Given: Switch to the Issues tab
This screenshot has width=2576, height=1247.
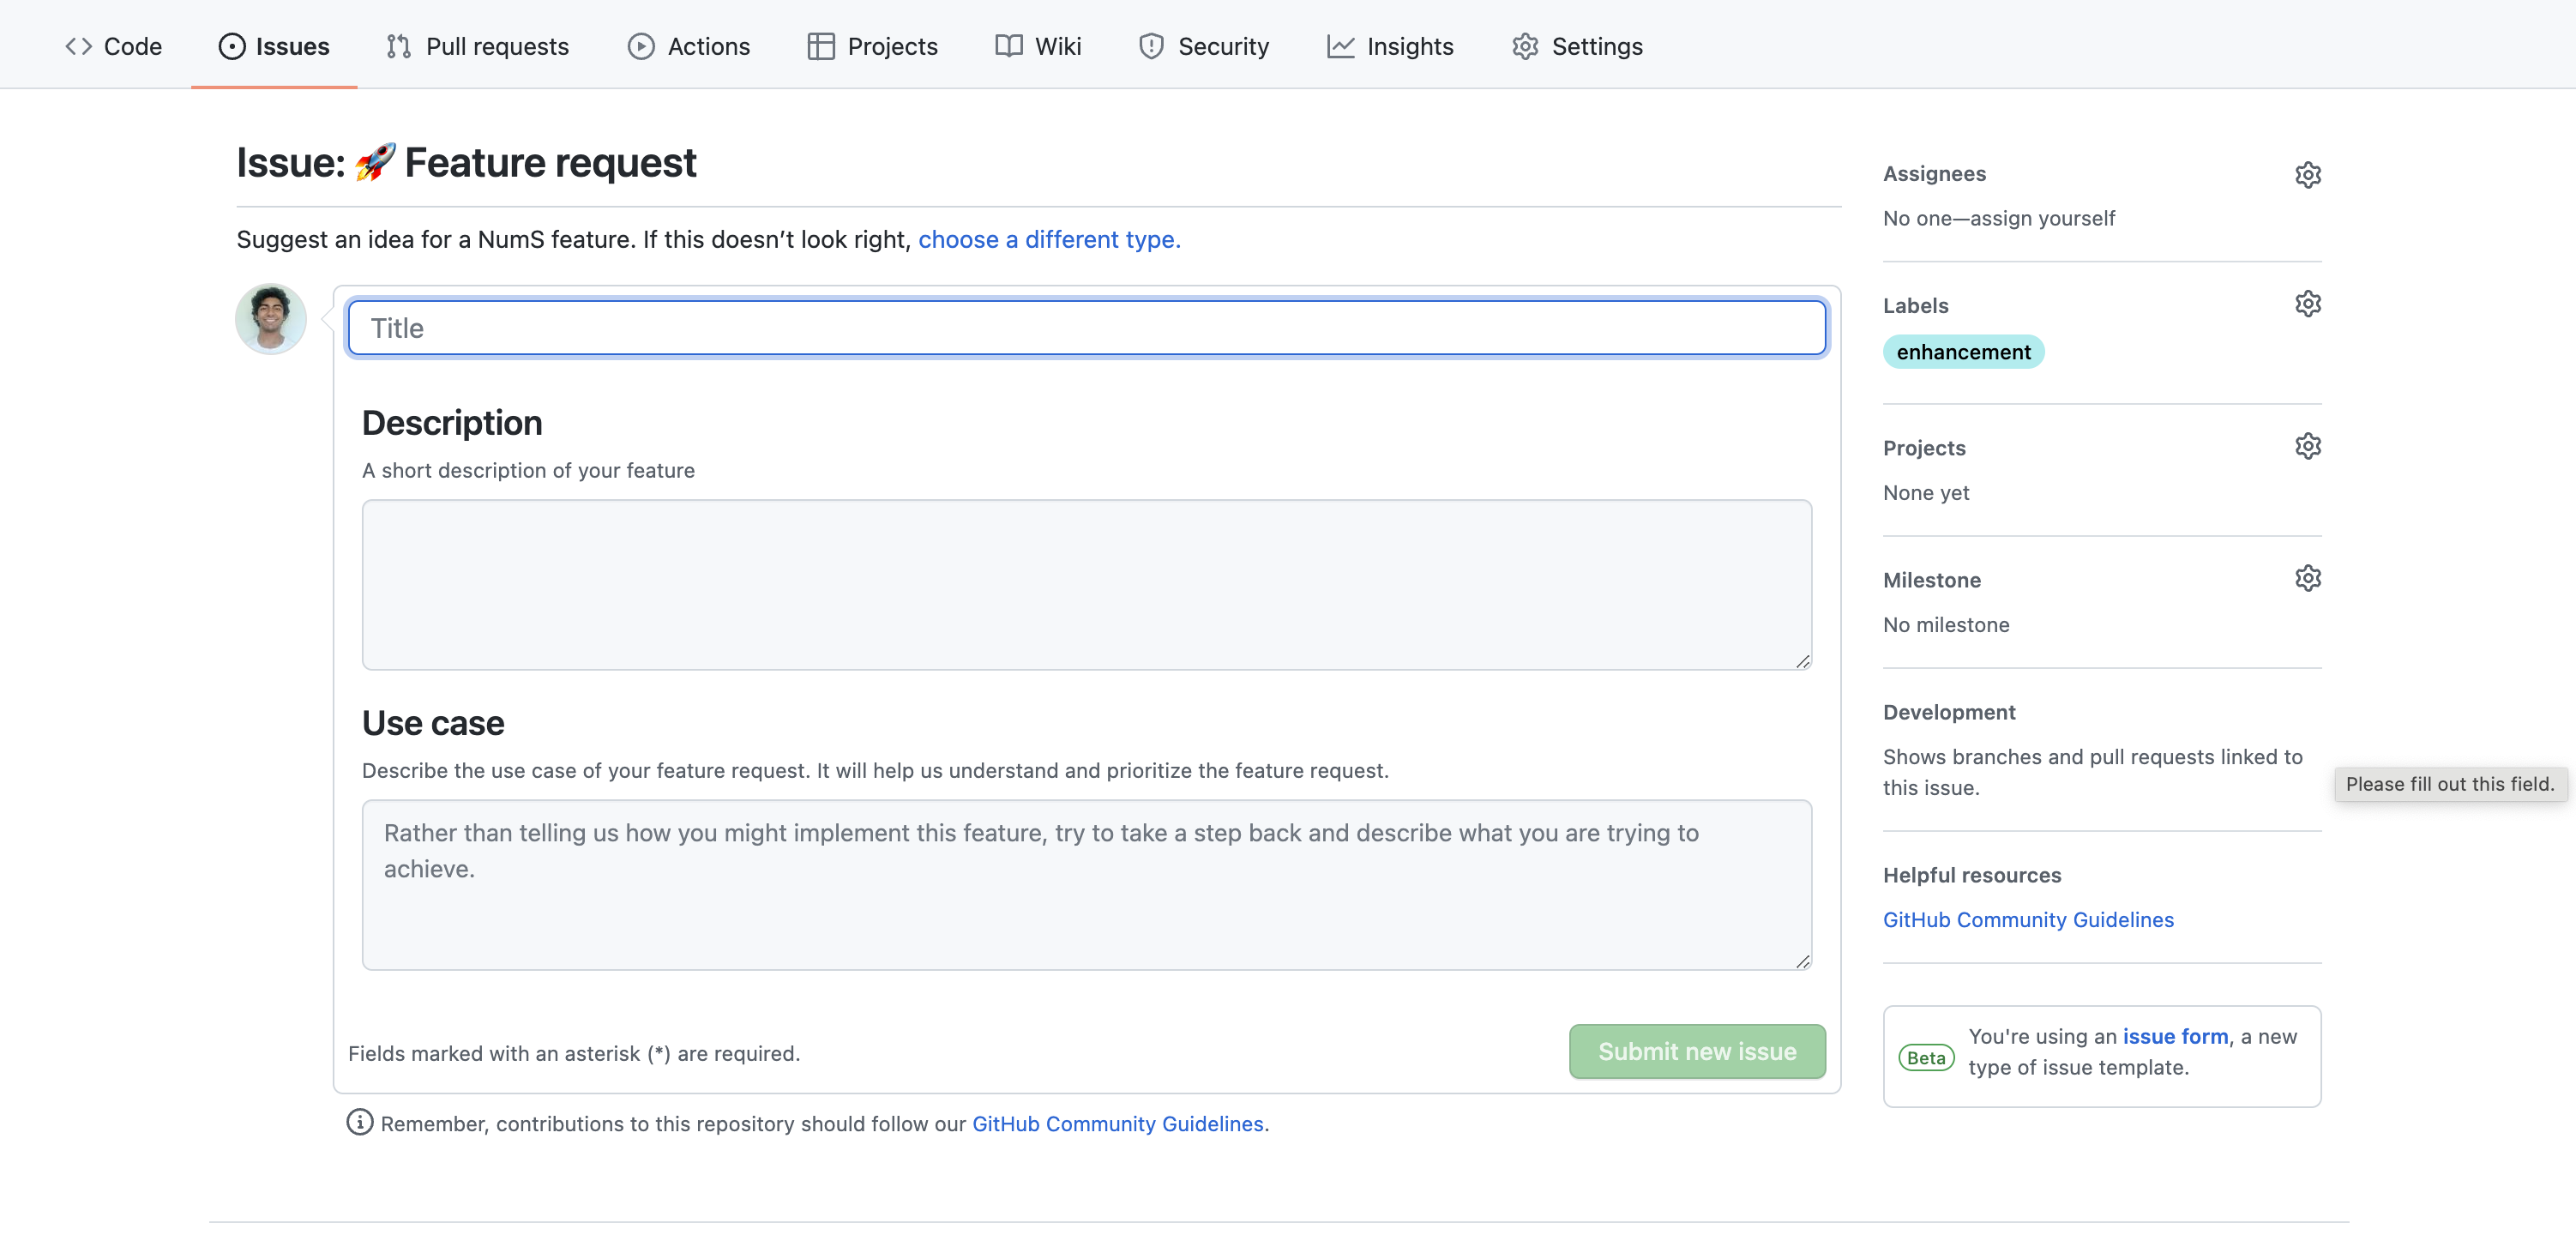Looking at the screenshot, I should (274, 46).
